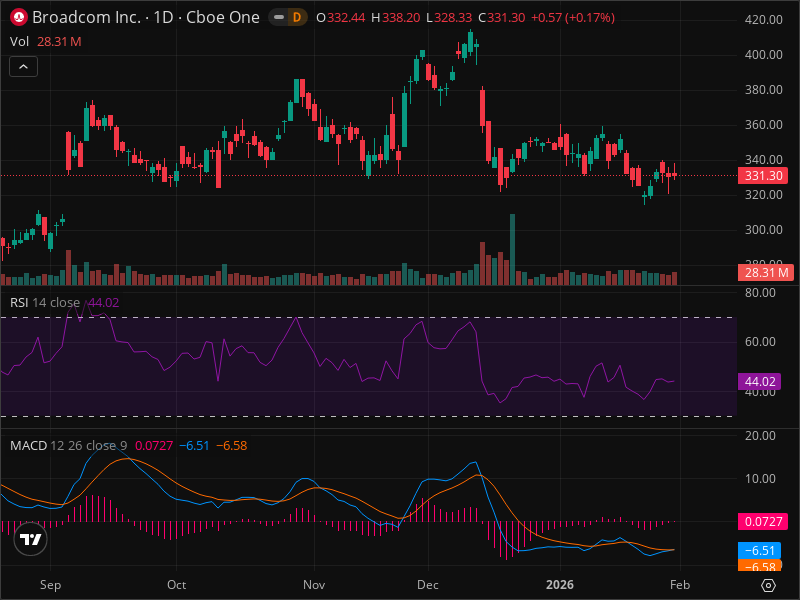Open chart settings gear icon
This screenshot has height=600, width=800.
click(x=768, y=585)
